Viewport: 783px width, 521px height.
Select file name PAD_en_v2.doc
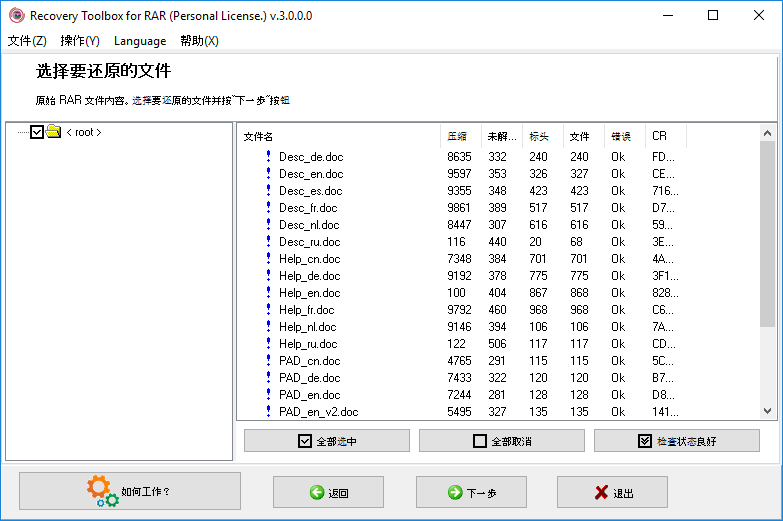[319, 412]
